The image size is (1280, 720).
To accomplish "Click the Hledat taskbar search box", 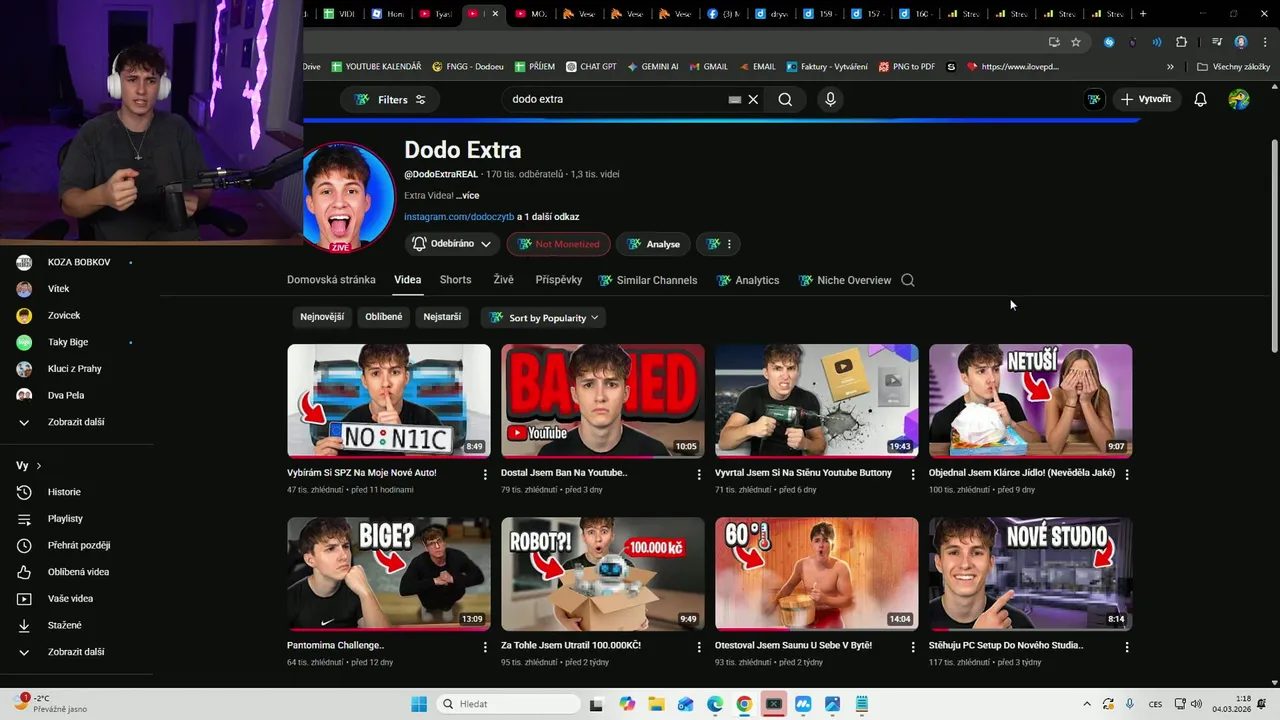I will pyautogui.click(x=510, y=704).
